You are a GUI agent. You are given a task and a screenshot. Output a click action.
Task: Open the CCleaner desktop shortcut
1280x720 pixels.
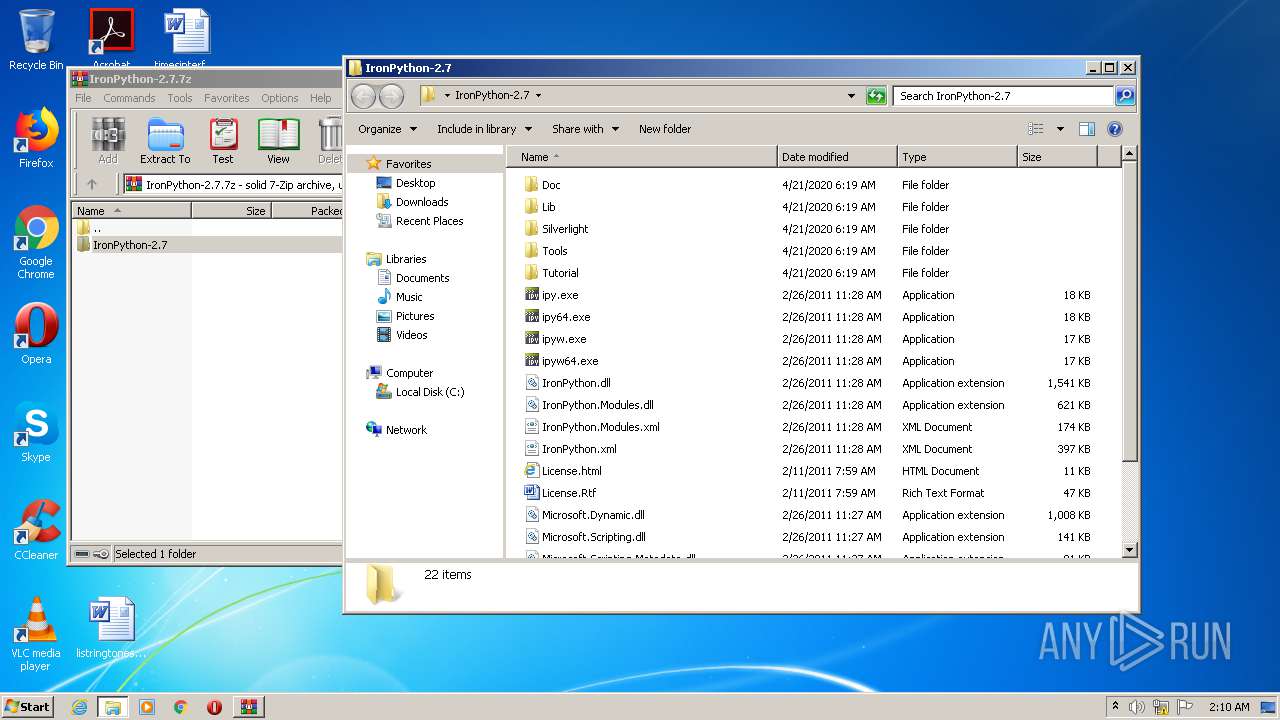point(36,530)
